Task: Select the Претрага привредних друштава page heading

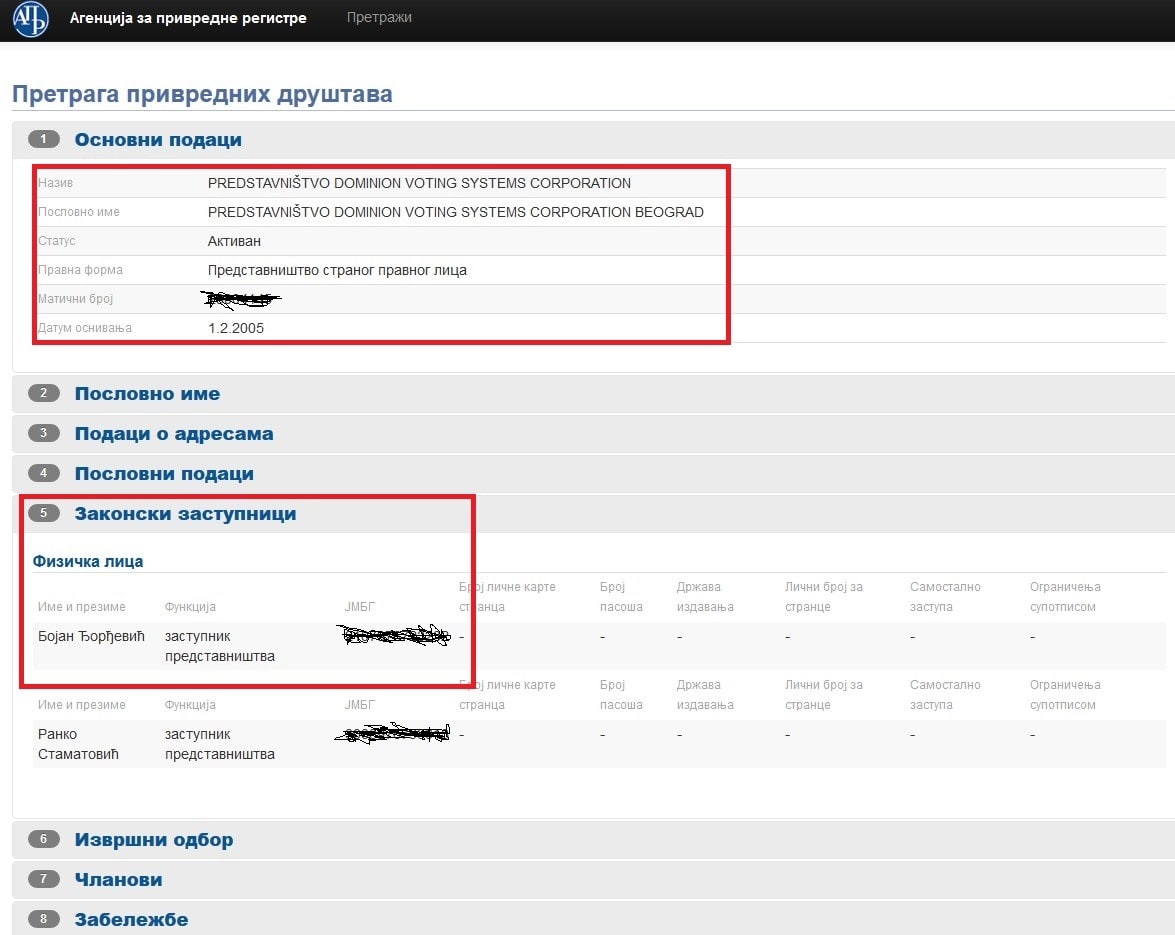Action: (202, 94)
